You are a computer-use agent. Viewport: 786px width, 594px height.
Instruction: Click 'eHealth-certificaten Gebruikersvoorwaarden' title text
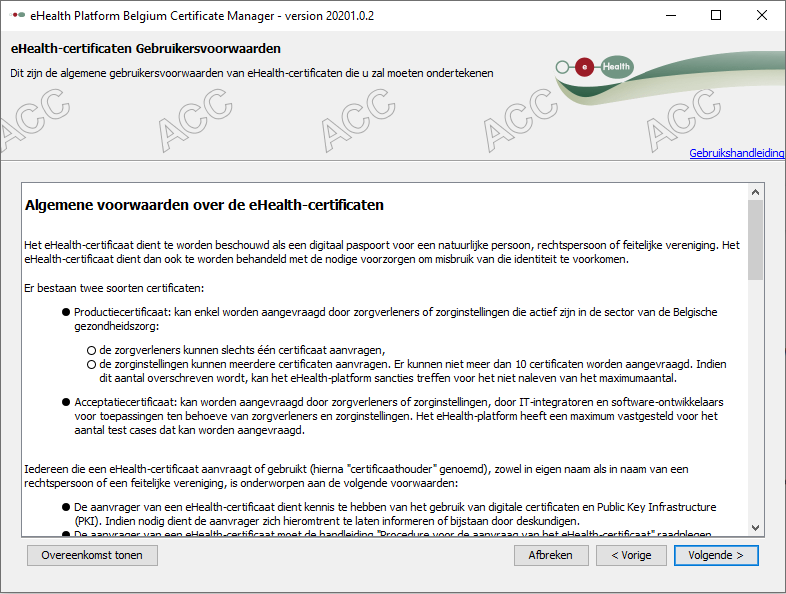coord(145,49)
